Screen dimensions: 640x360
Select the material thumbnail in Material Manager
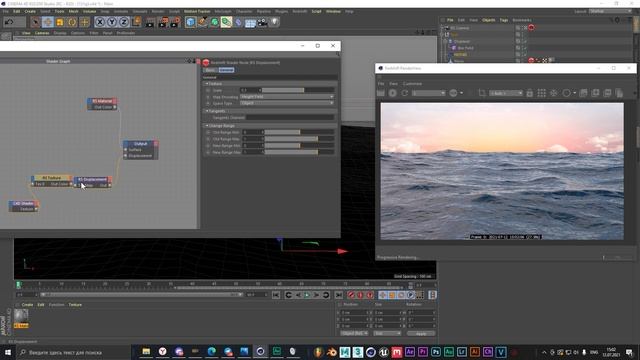coord(21,316)
